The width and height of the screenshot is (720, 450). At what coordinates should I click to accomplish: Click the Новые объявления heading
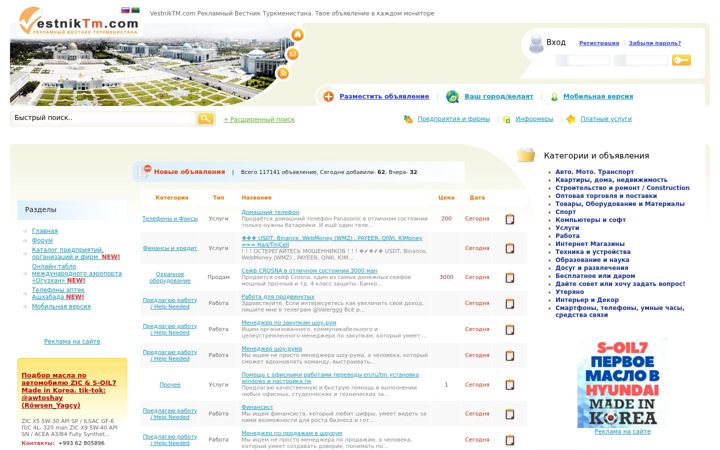tap(189, 172)
